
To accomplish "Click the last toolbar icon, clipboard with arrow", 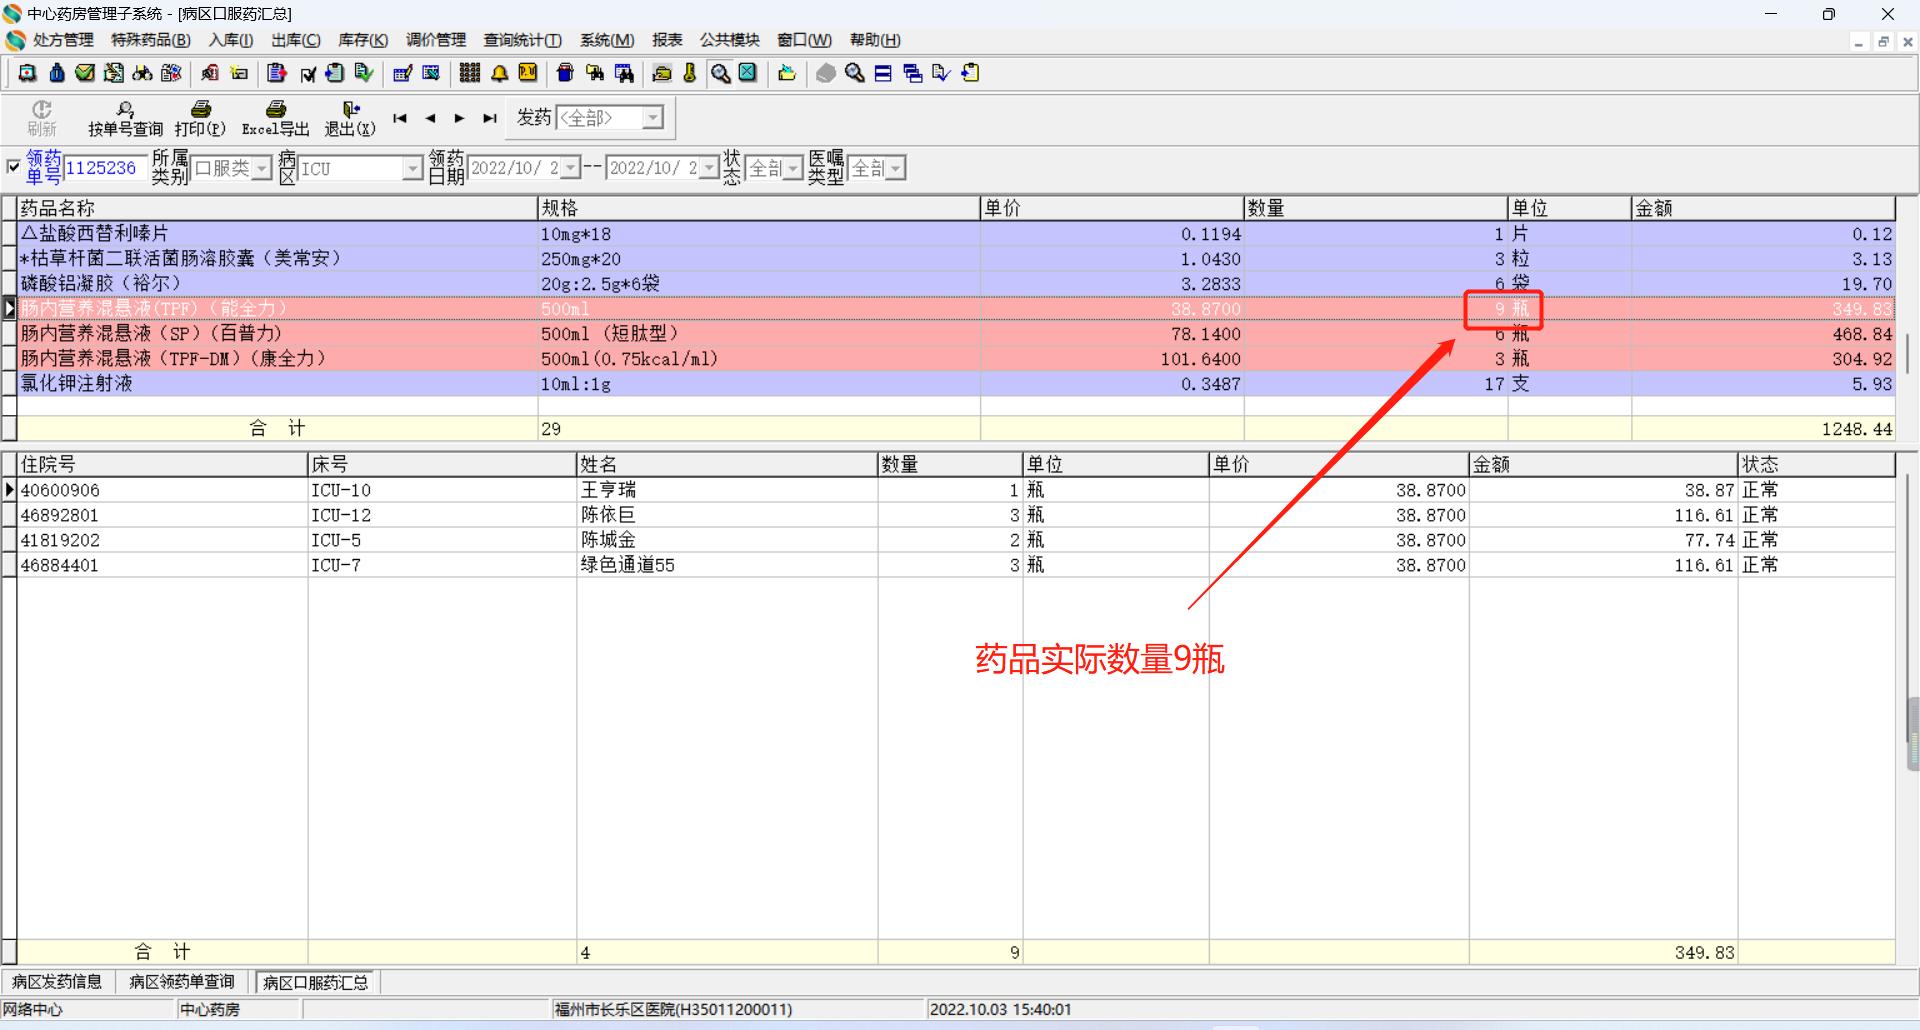I will (970, 73).
